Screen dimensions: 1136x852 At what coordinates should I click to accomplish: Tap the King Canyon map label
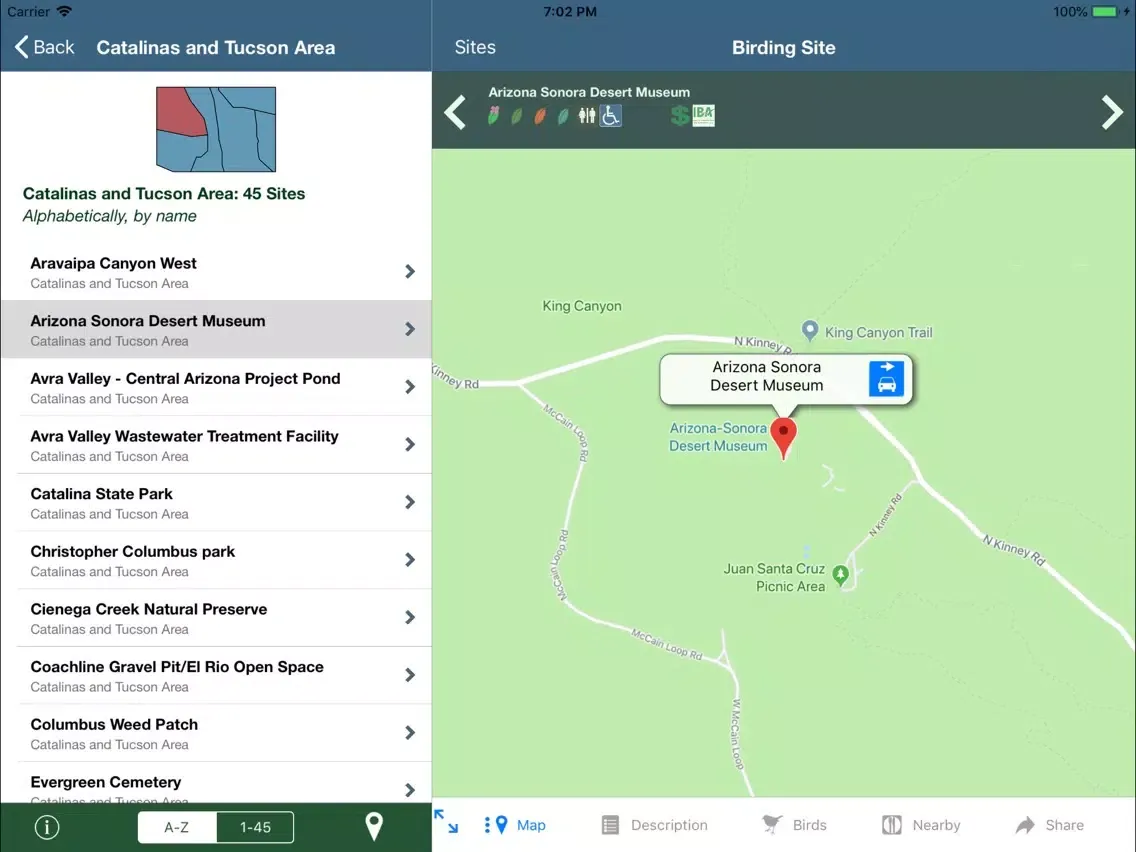[x=582, y=306]
